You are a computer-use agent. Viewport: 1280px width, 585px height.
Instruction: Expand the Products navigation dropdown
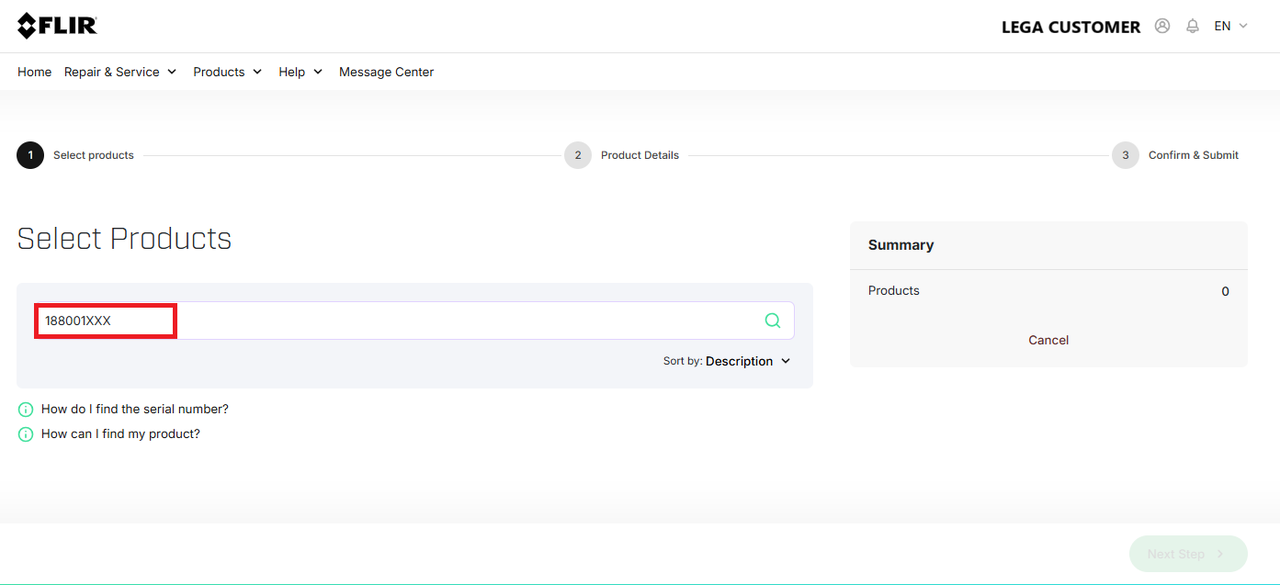[x=227, y=72]
